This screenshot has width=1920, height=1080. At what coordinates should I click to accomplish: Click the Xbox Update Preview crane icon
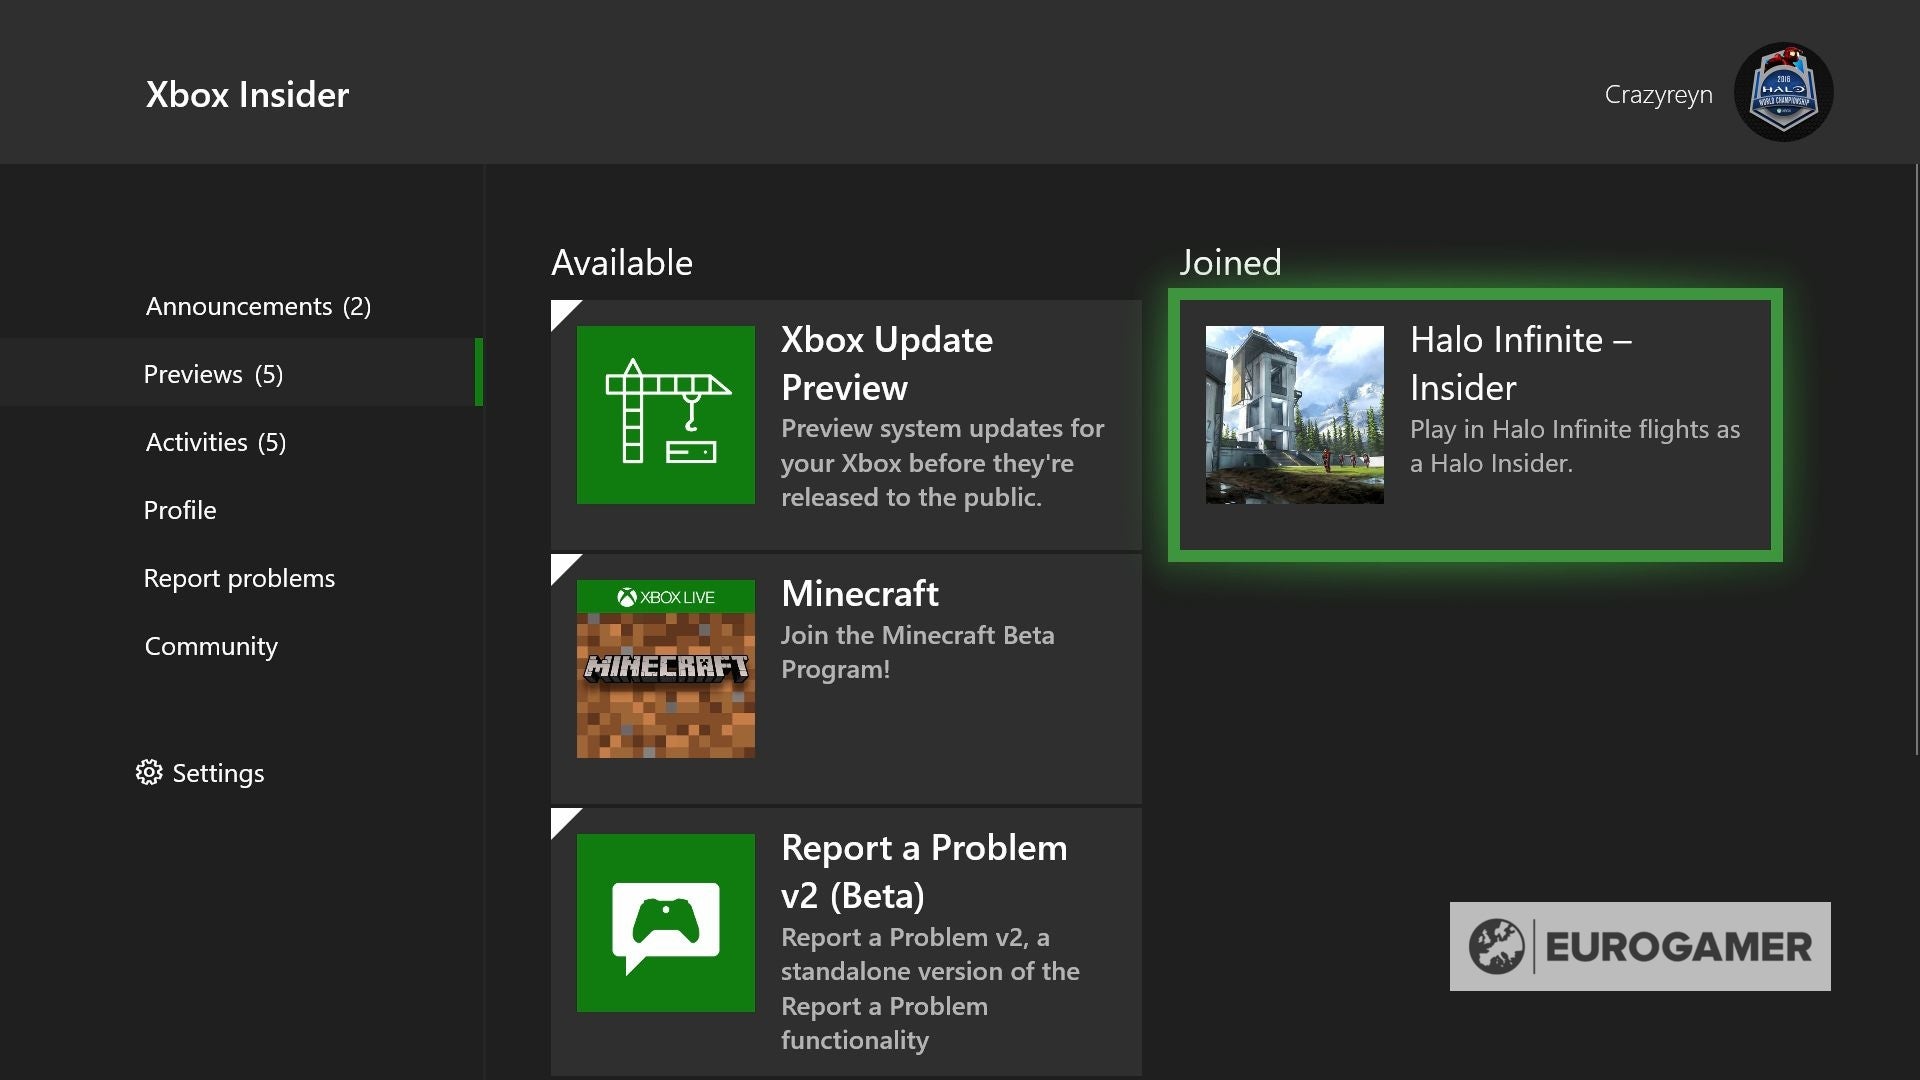[x=666, y=415]
